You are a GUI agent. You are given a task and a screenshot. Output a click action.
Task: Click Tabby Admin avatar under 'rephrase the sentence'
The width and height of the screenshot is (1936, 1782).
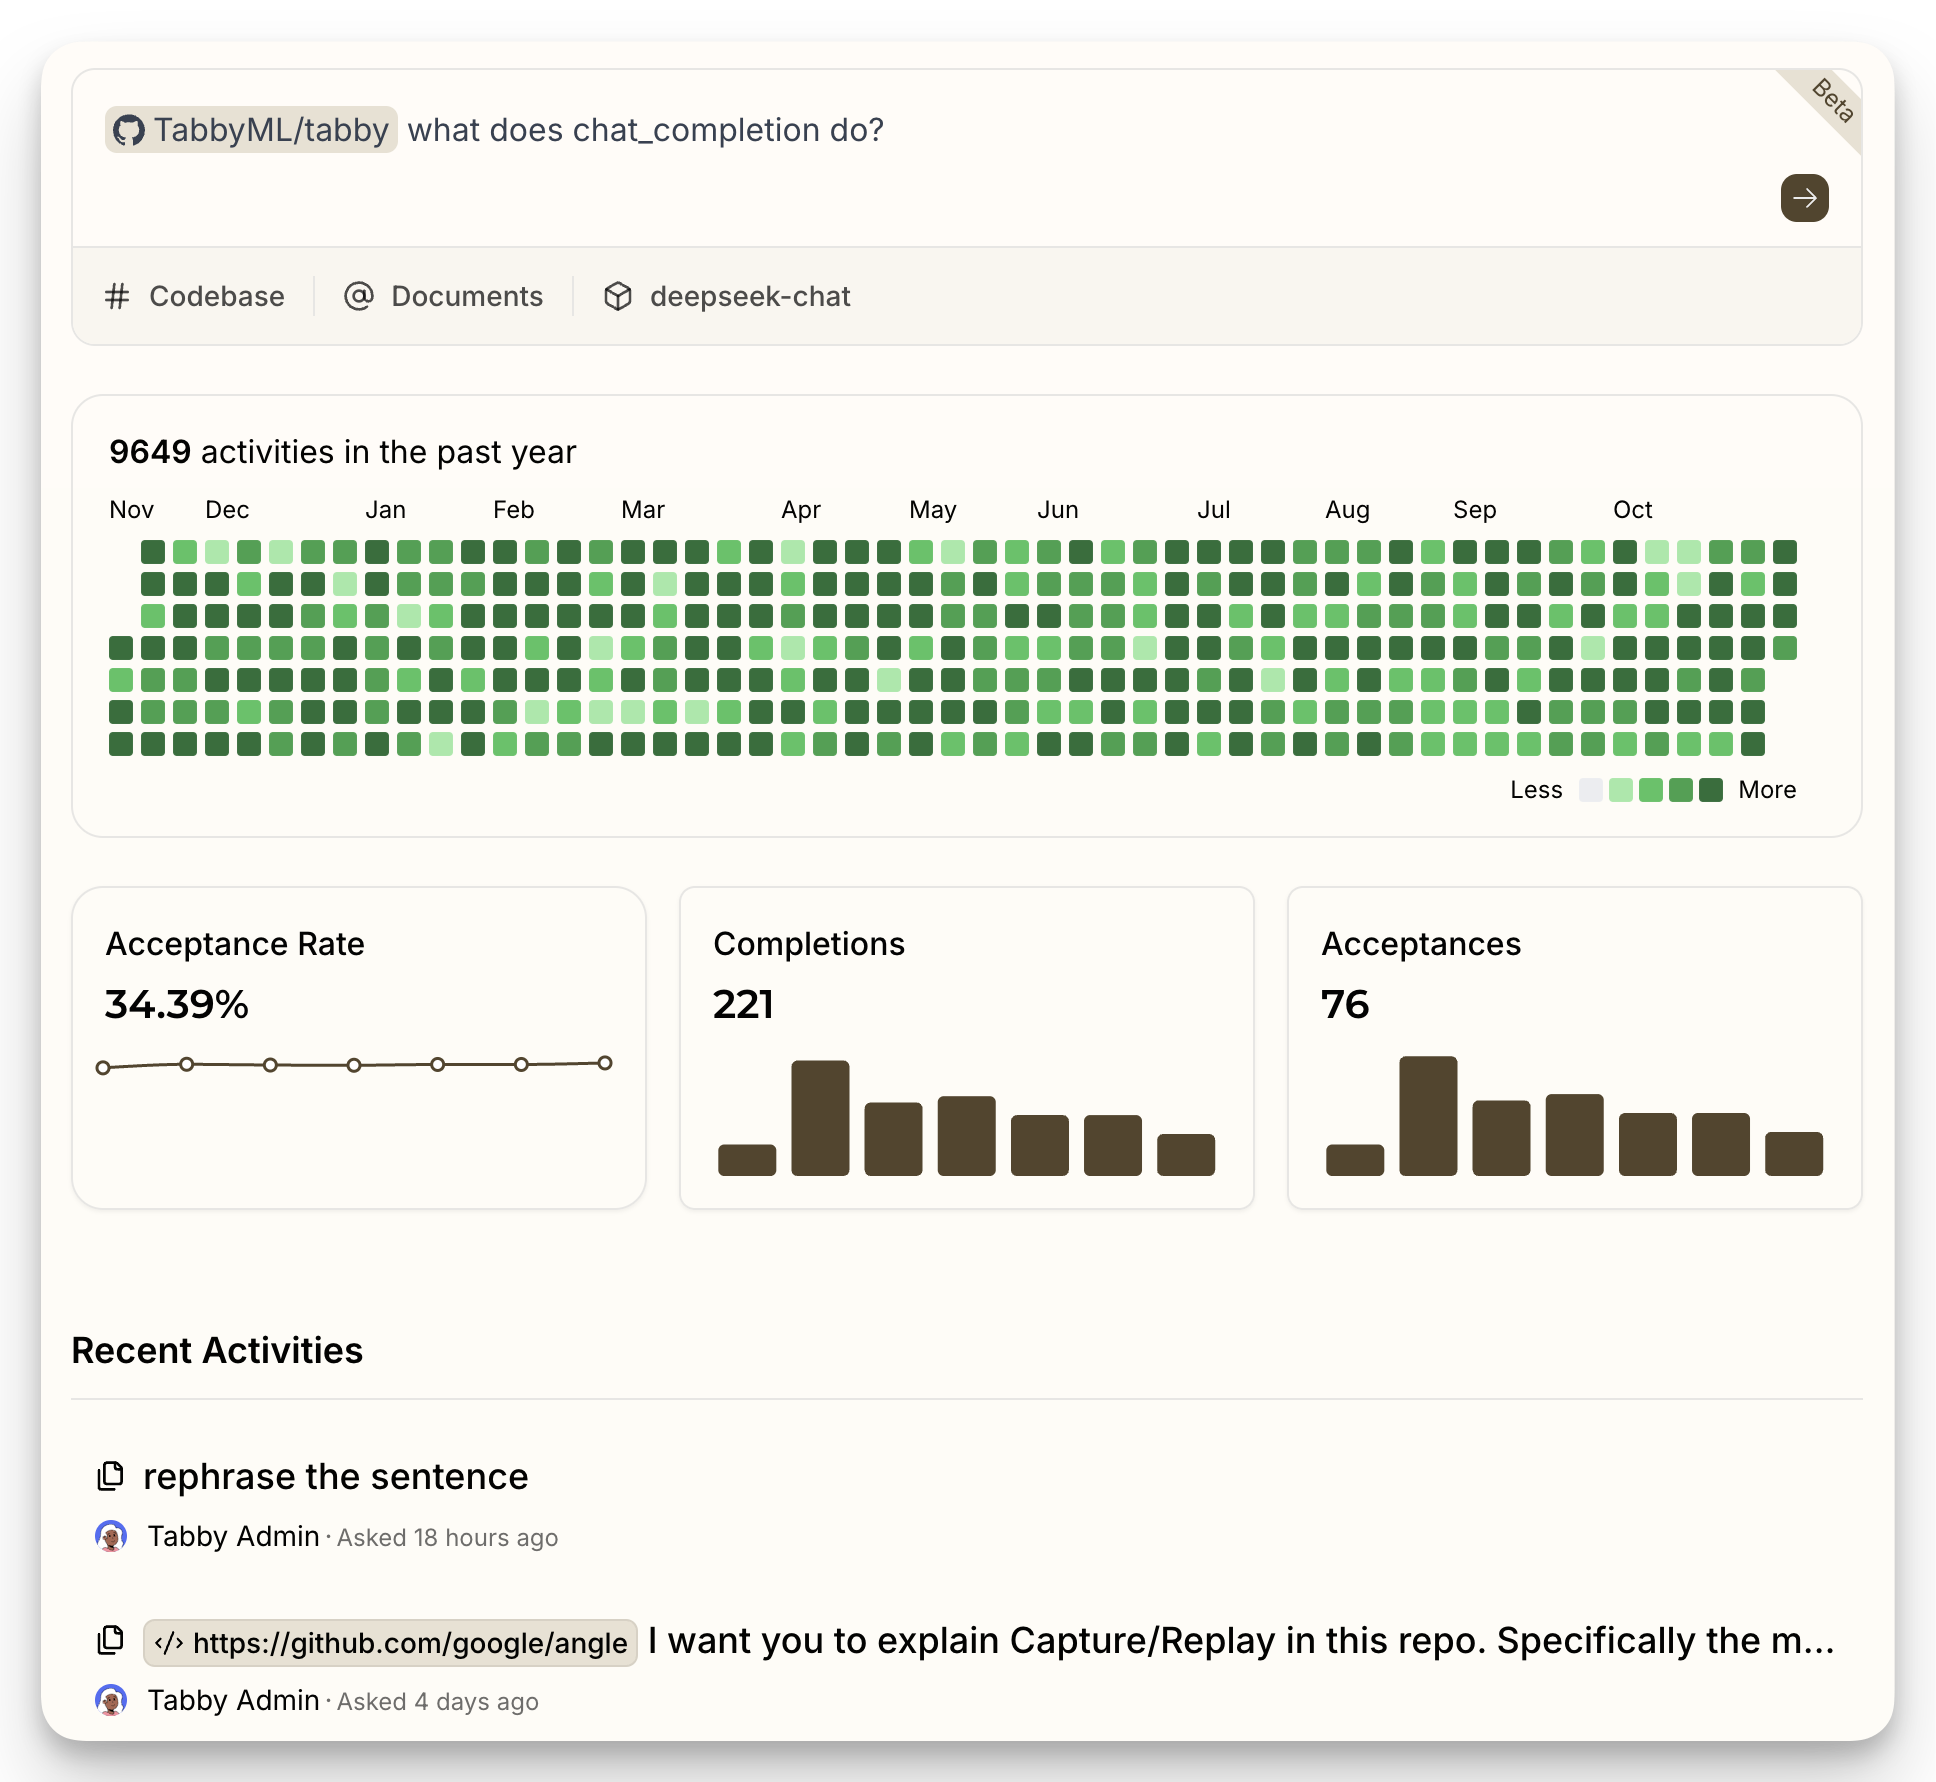point(111,1536)
